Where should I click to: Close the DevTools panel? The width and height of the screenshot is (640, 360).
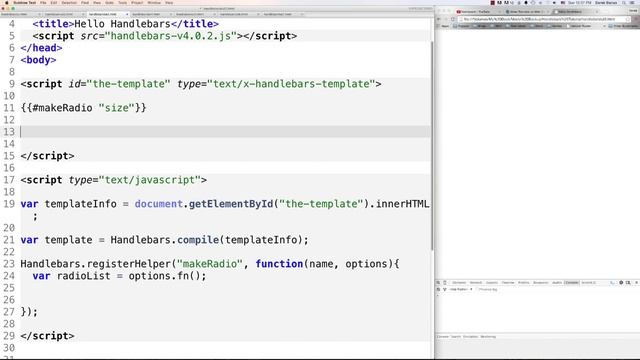point(636,282)
